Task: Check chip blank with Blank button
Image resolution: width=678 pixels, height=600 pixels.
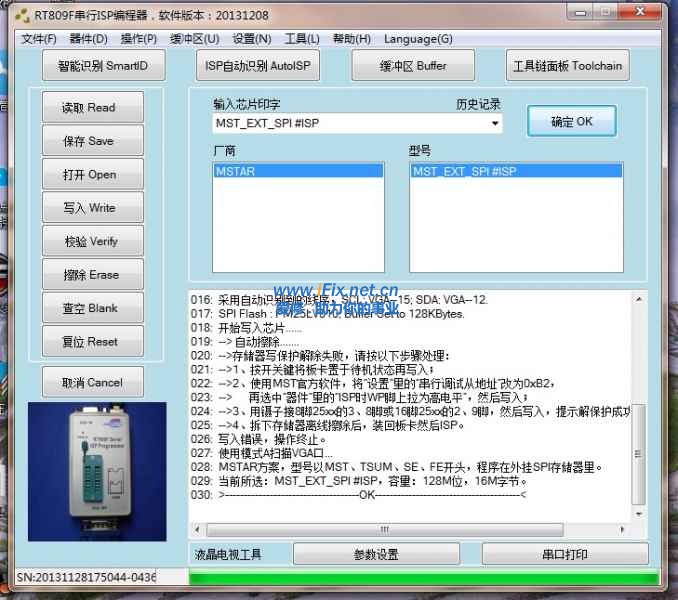Action: click(92, 308)
